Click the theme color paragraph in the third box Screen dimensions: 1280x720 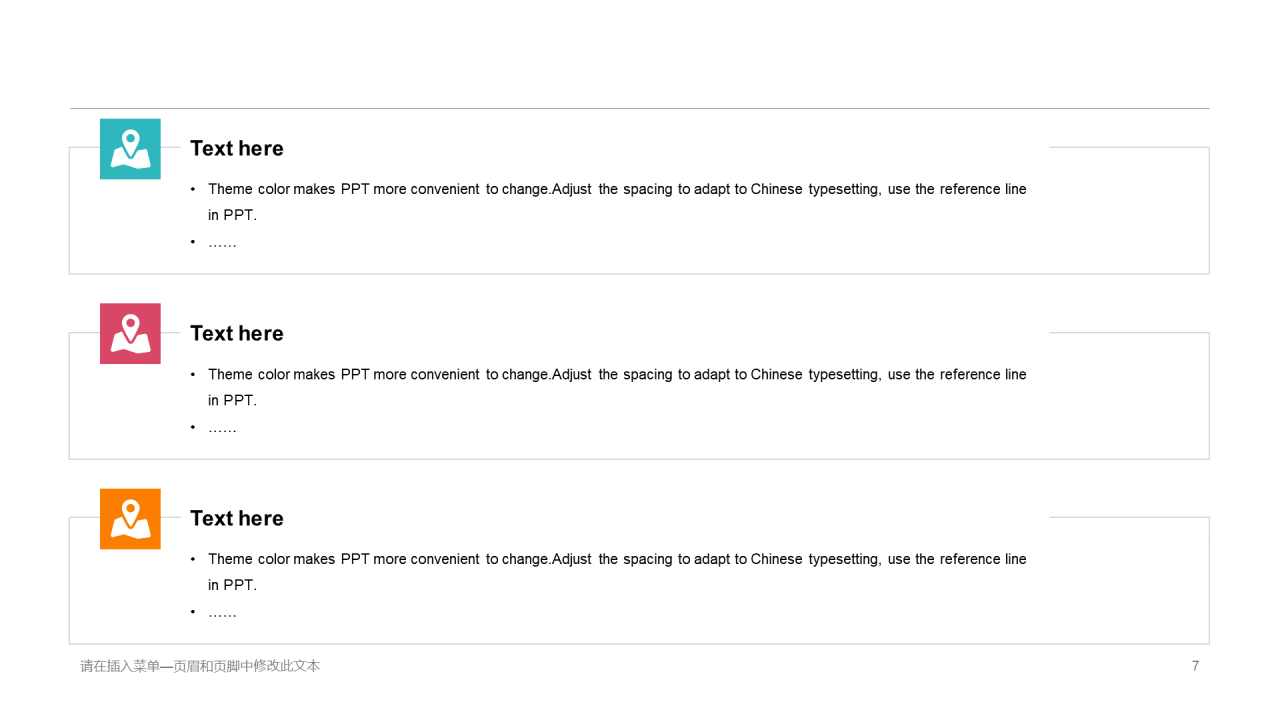[x=617, y=572]
